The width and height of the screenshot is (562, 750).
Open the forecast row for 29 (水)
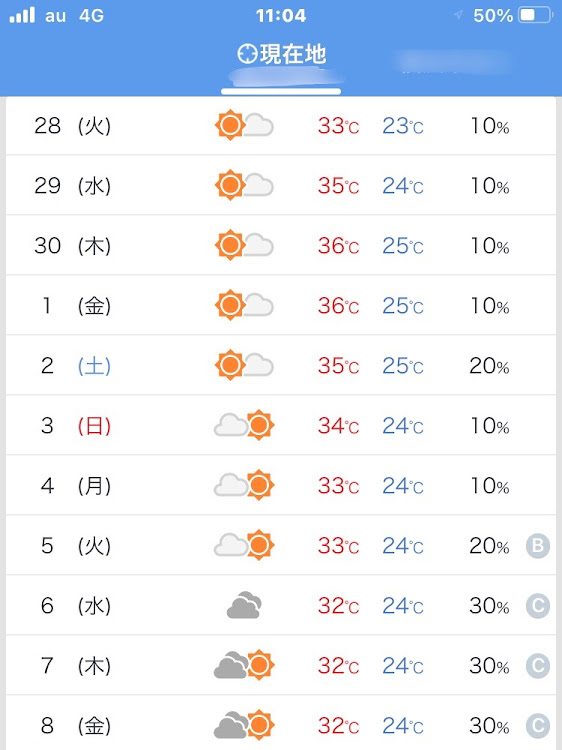[x=281, y=186]
